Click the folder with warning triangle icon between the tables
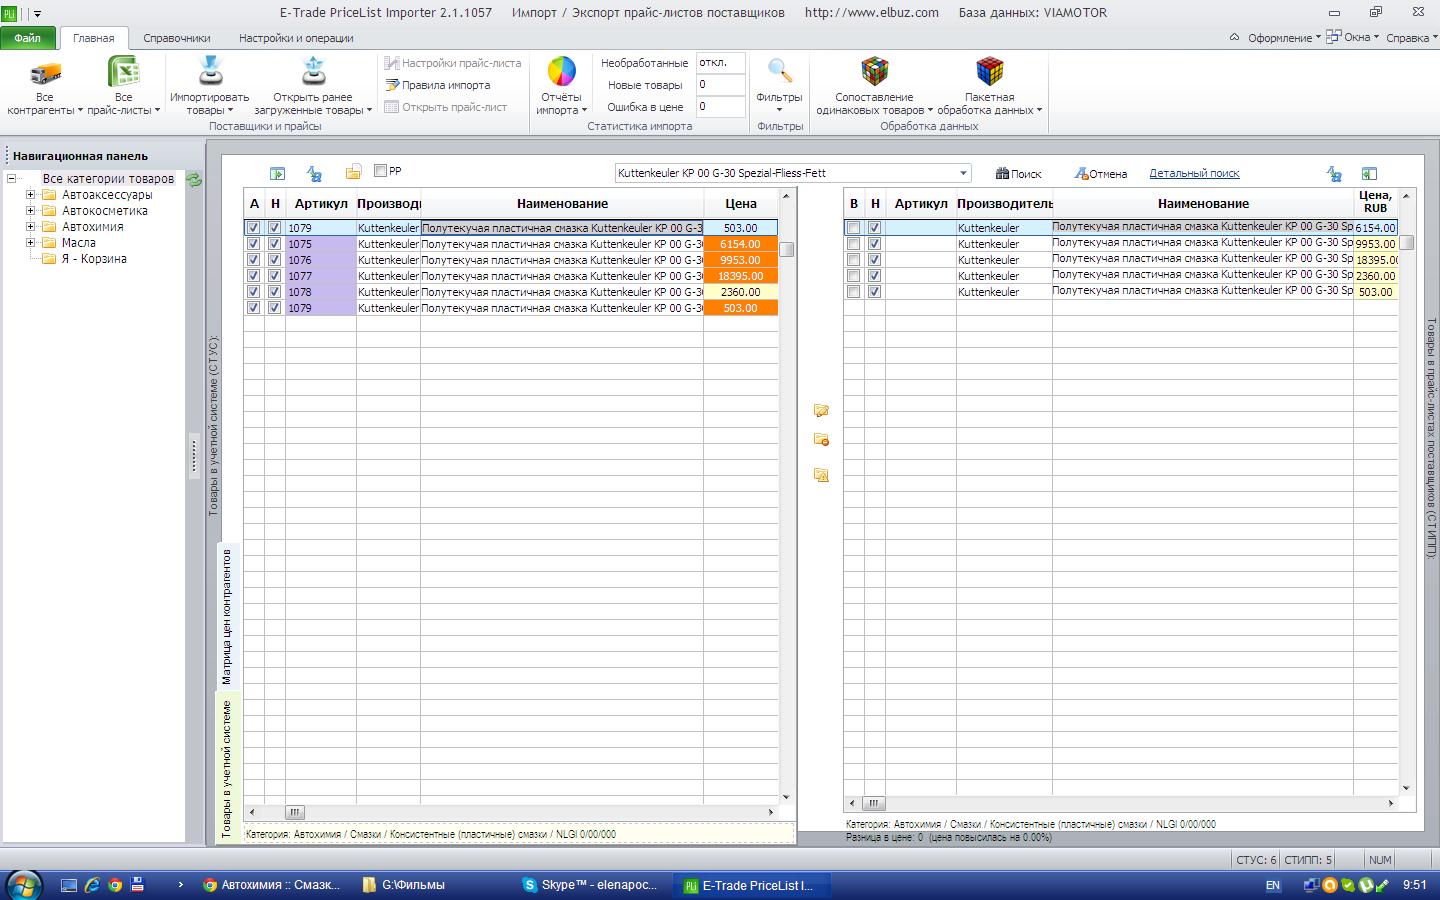Screen dimensions: 1440x900 (x=821, y=475)
